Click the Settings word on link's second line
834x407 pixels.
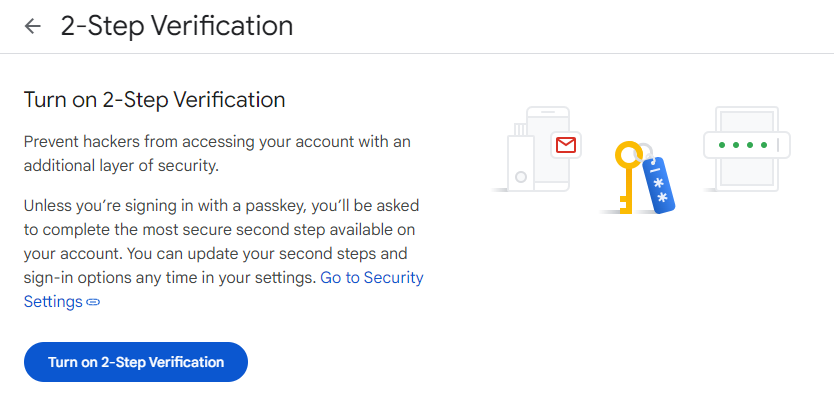[53, 302]
